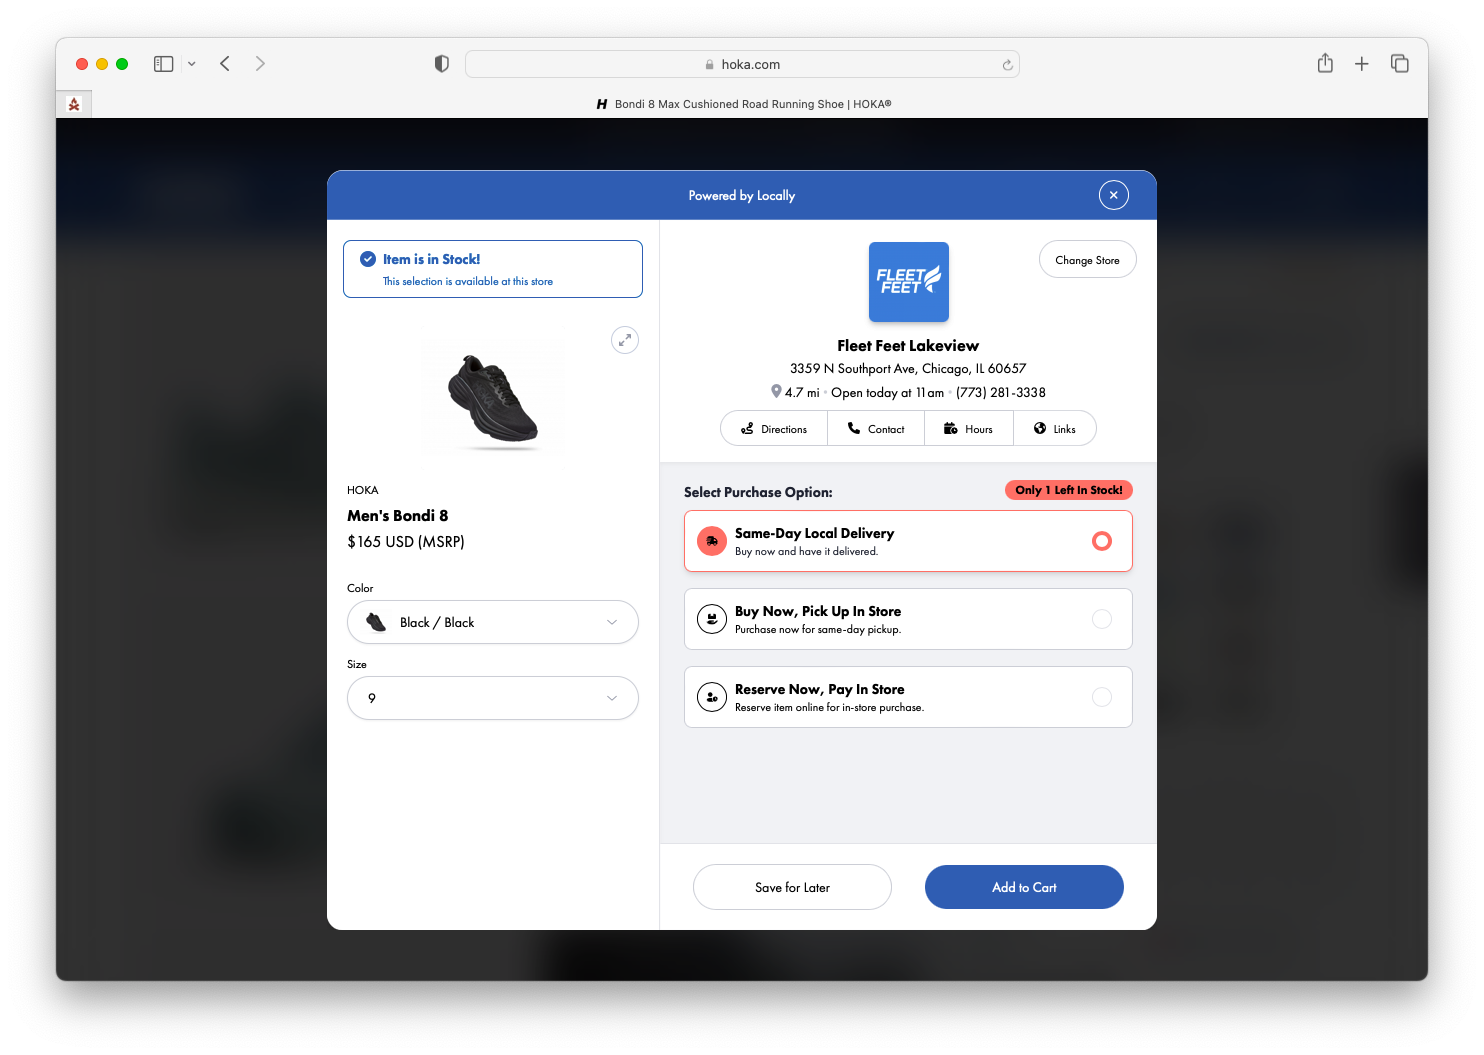
Task: Click the Safari sidebar toggle icon
Action: pos(164,64)
